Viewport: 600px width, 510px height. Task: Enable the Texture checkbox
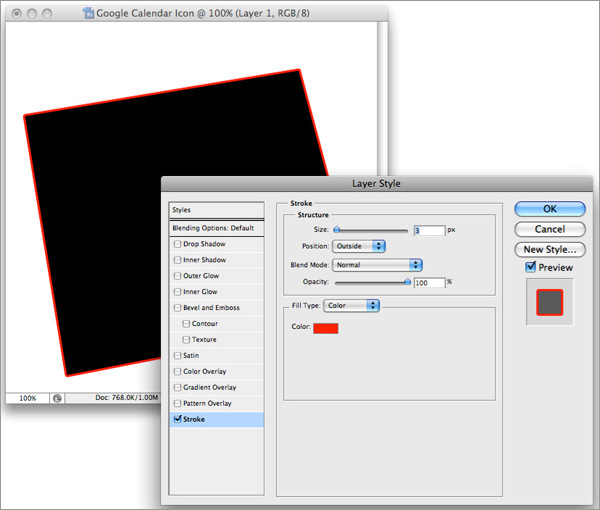(186, 340)
